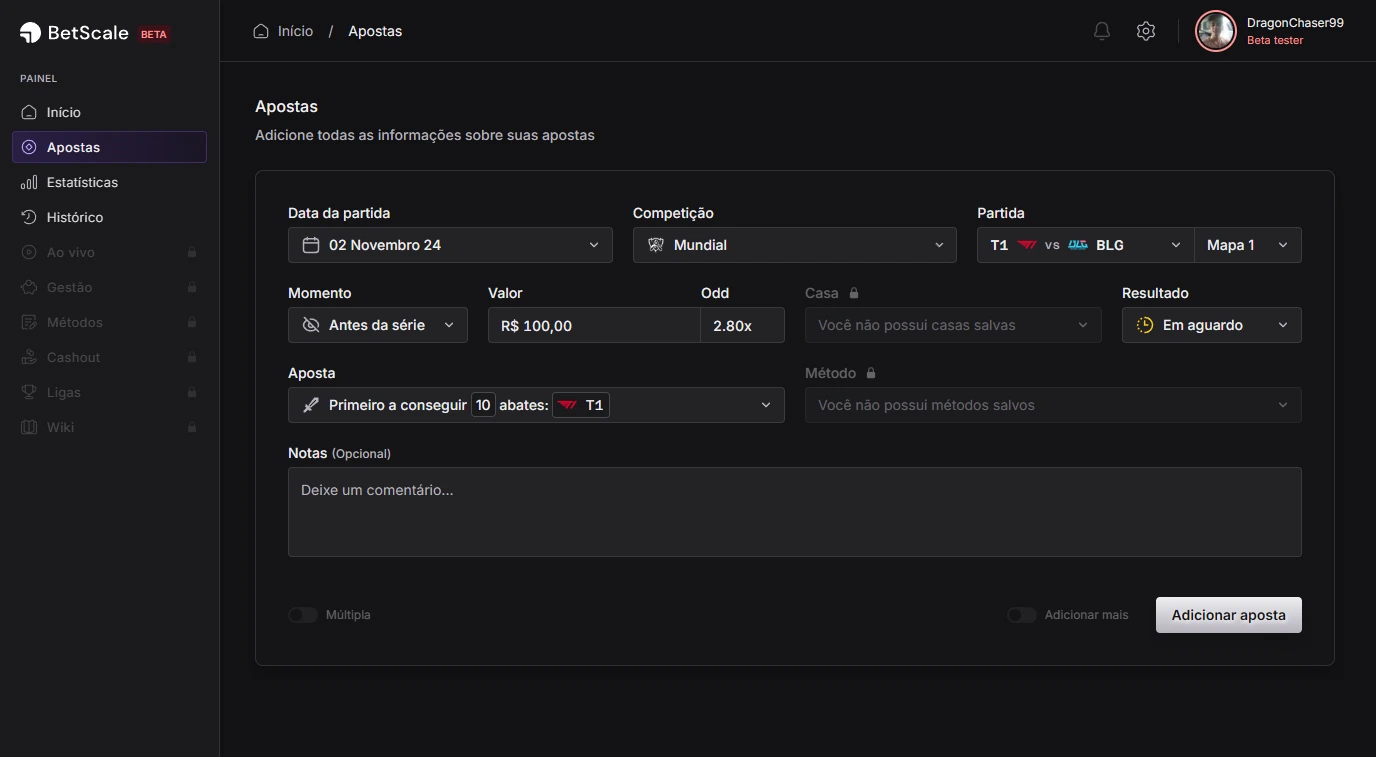The height and width of the screenshot is (757, 1376).
Task: Click the lock icon next to Casa
Action: click(854, 293)
